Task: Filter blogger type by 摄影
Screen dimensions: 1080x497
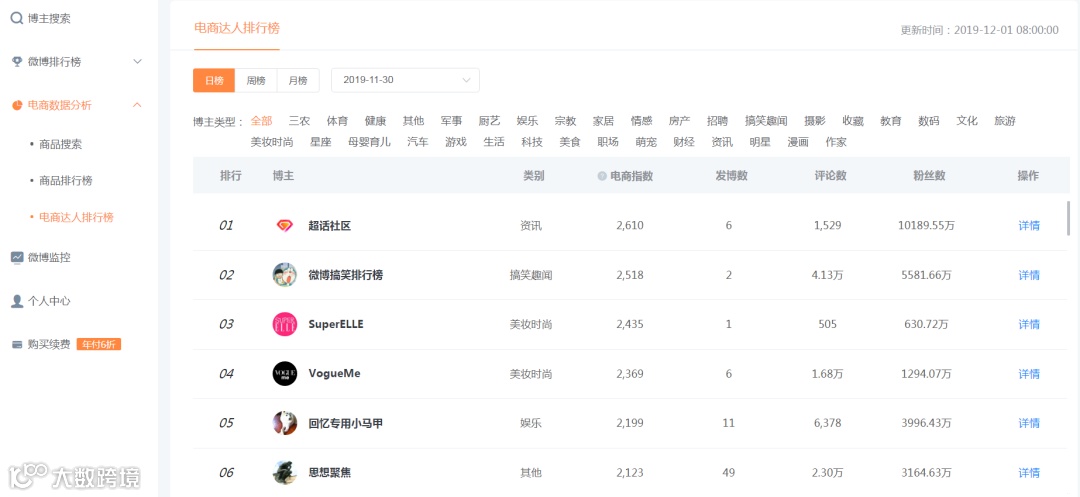Action: [x=815, y=121]
